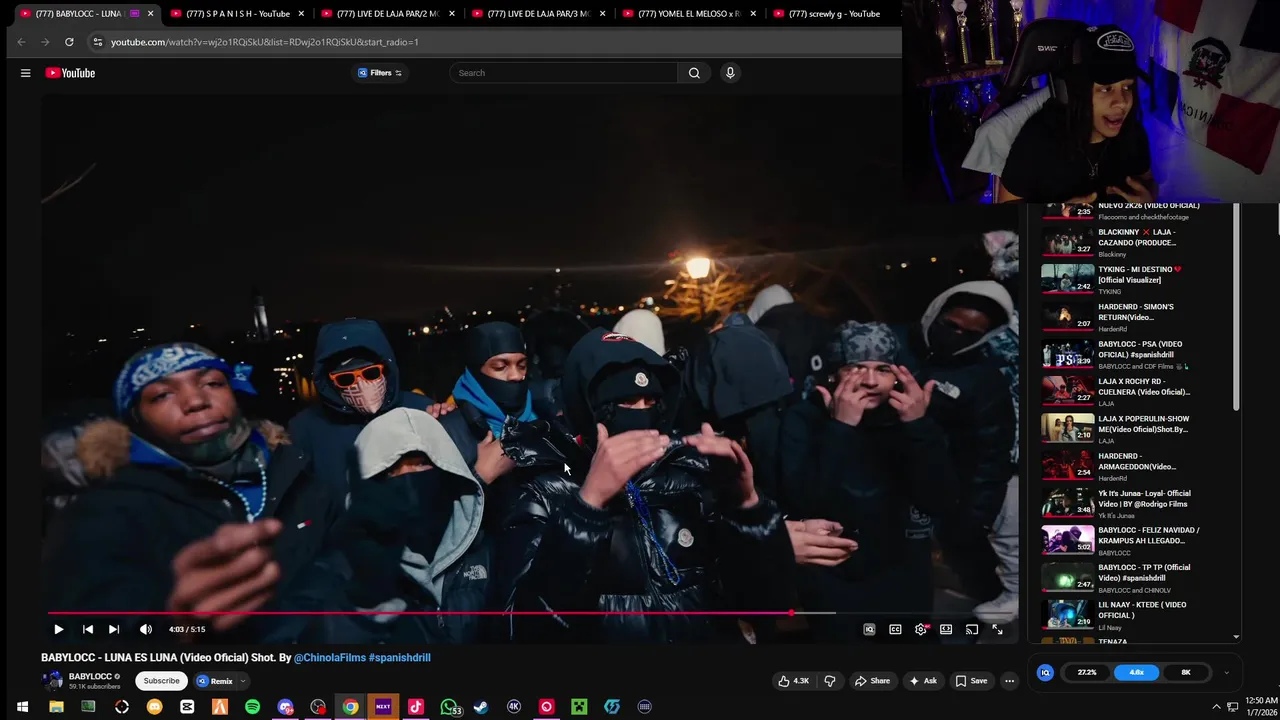This screenshot has height=720, width=1280.
Task: Switch to the LIVE DE LAJA PAR/3 tab
Action: (539, 14)
